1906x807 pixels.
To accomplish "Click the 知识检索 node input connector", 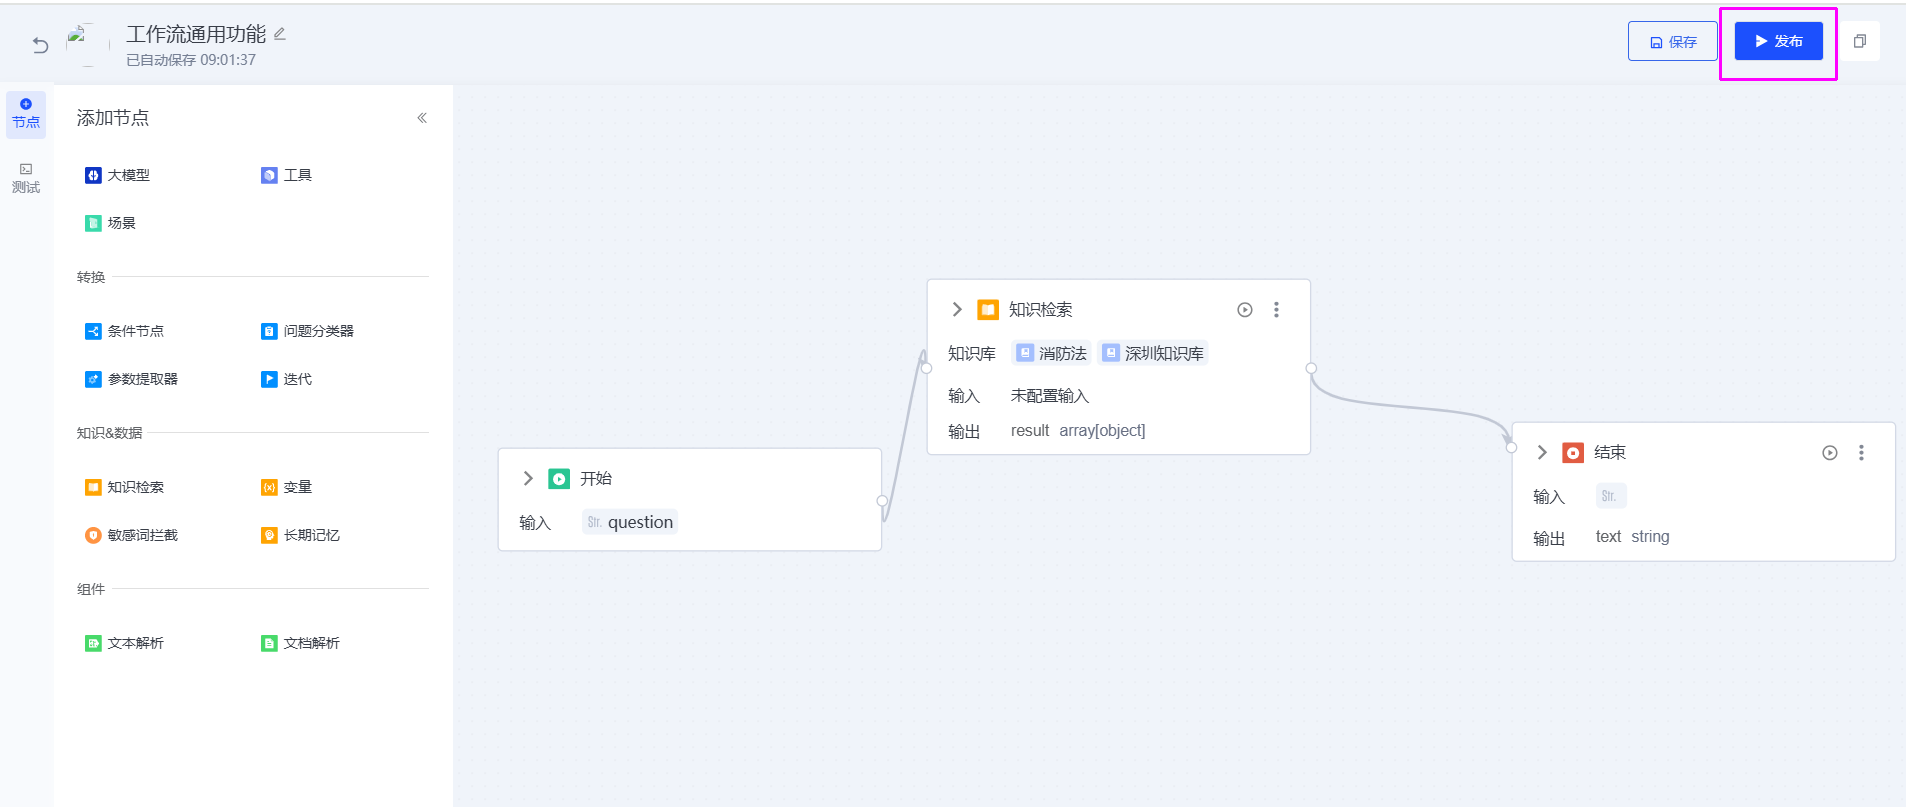I will 926,368.
